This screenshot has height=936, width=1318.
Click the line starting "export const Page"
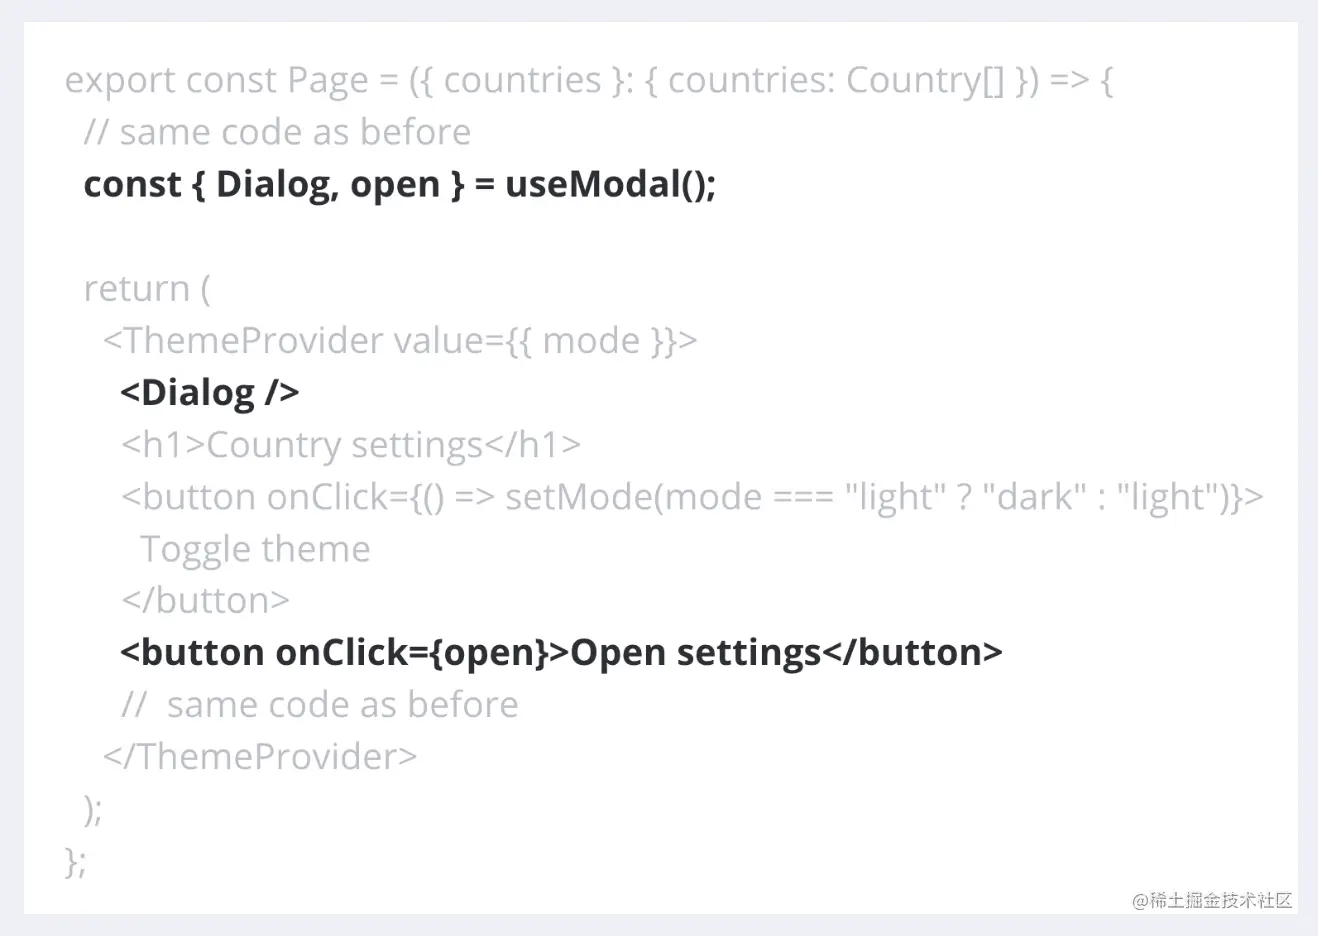(589, 81)
